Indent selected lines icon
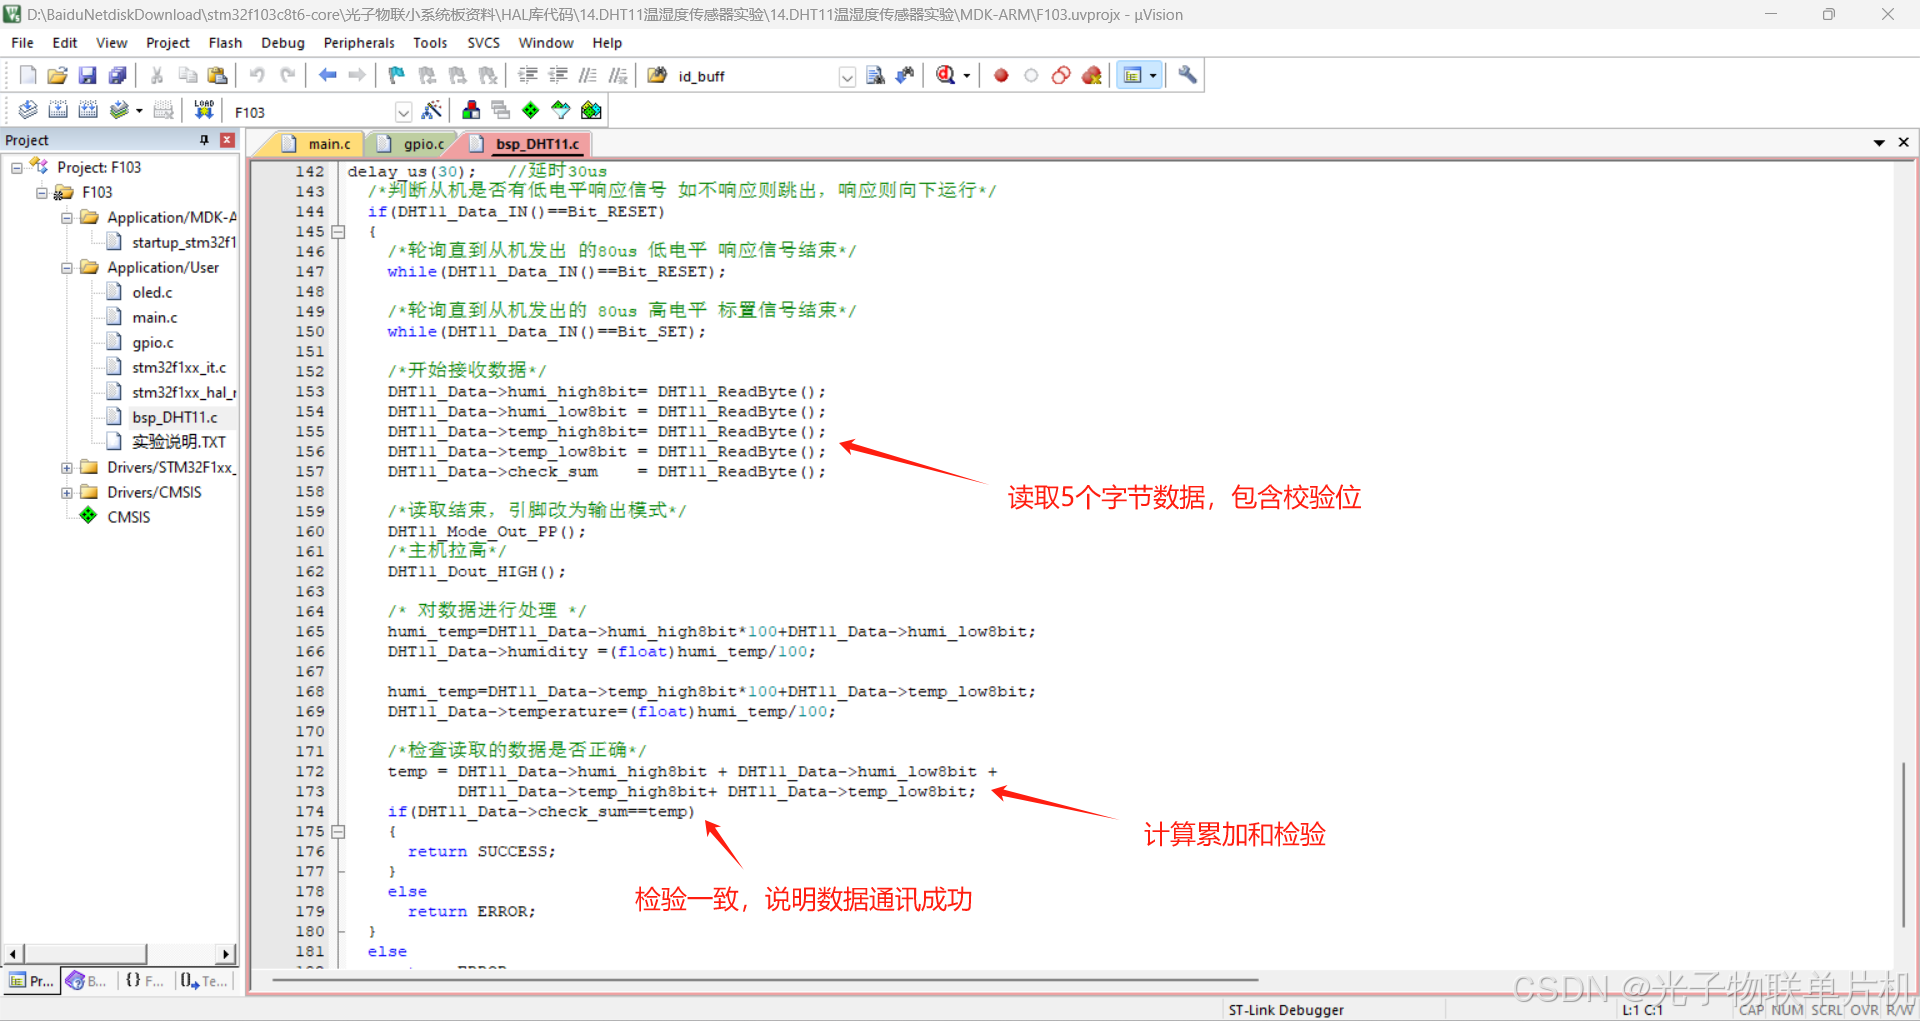The height and width of the screenshot is (1021, 1920). tap(528, 75)
